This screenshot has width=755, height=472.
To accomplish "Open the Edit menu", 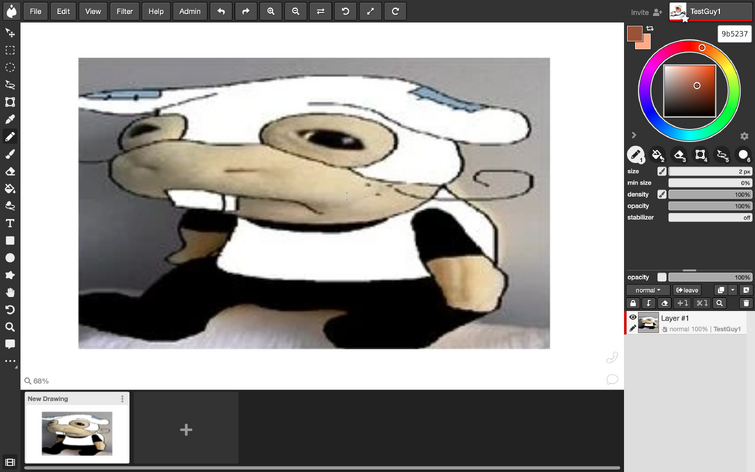I will [63, 11].
